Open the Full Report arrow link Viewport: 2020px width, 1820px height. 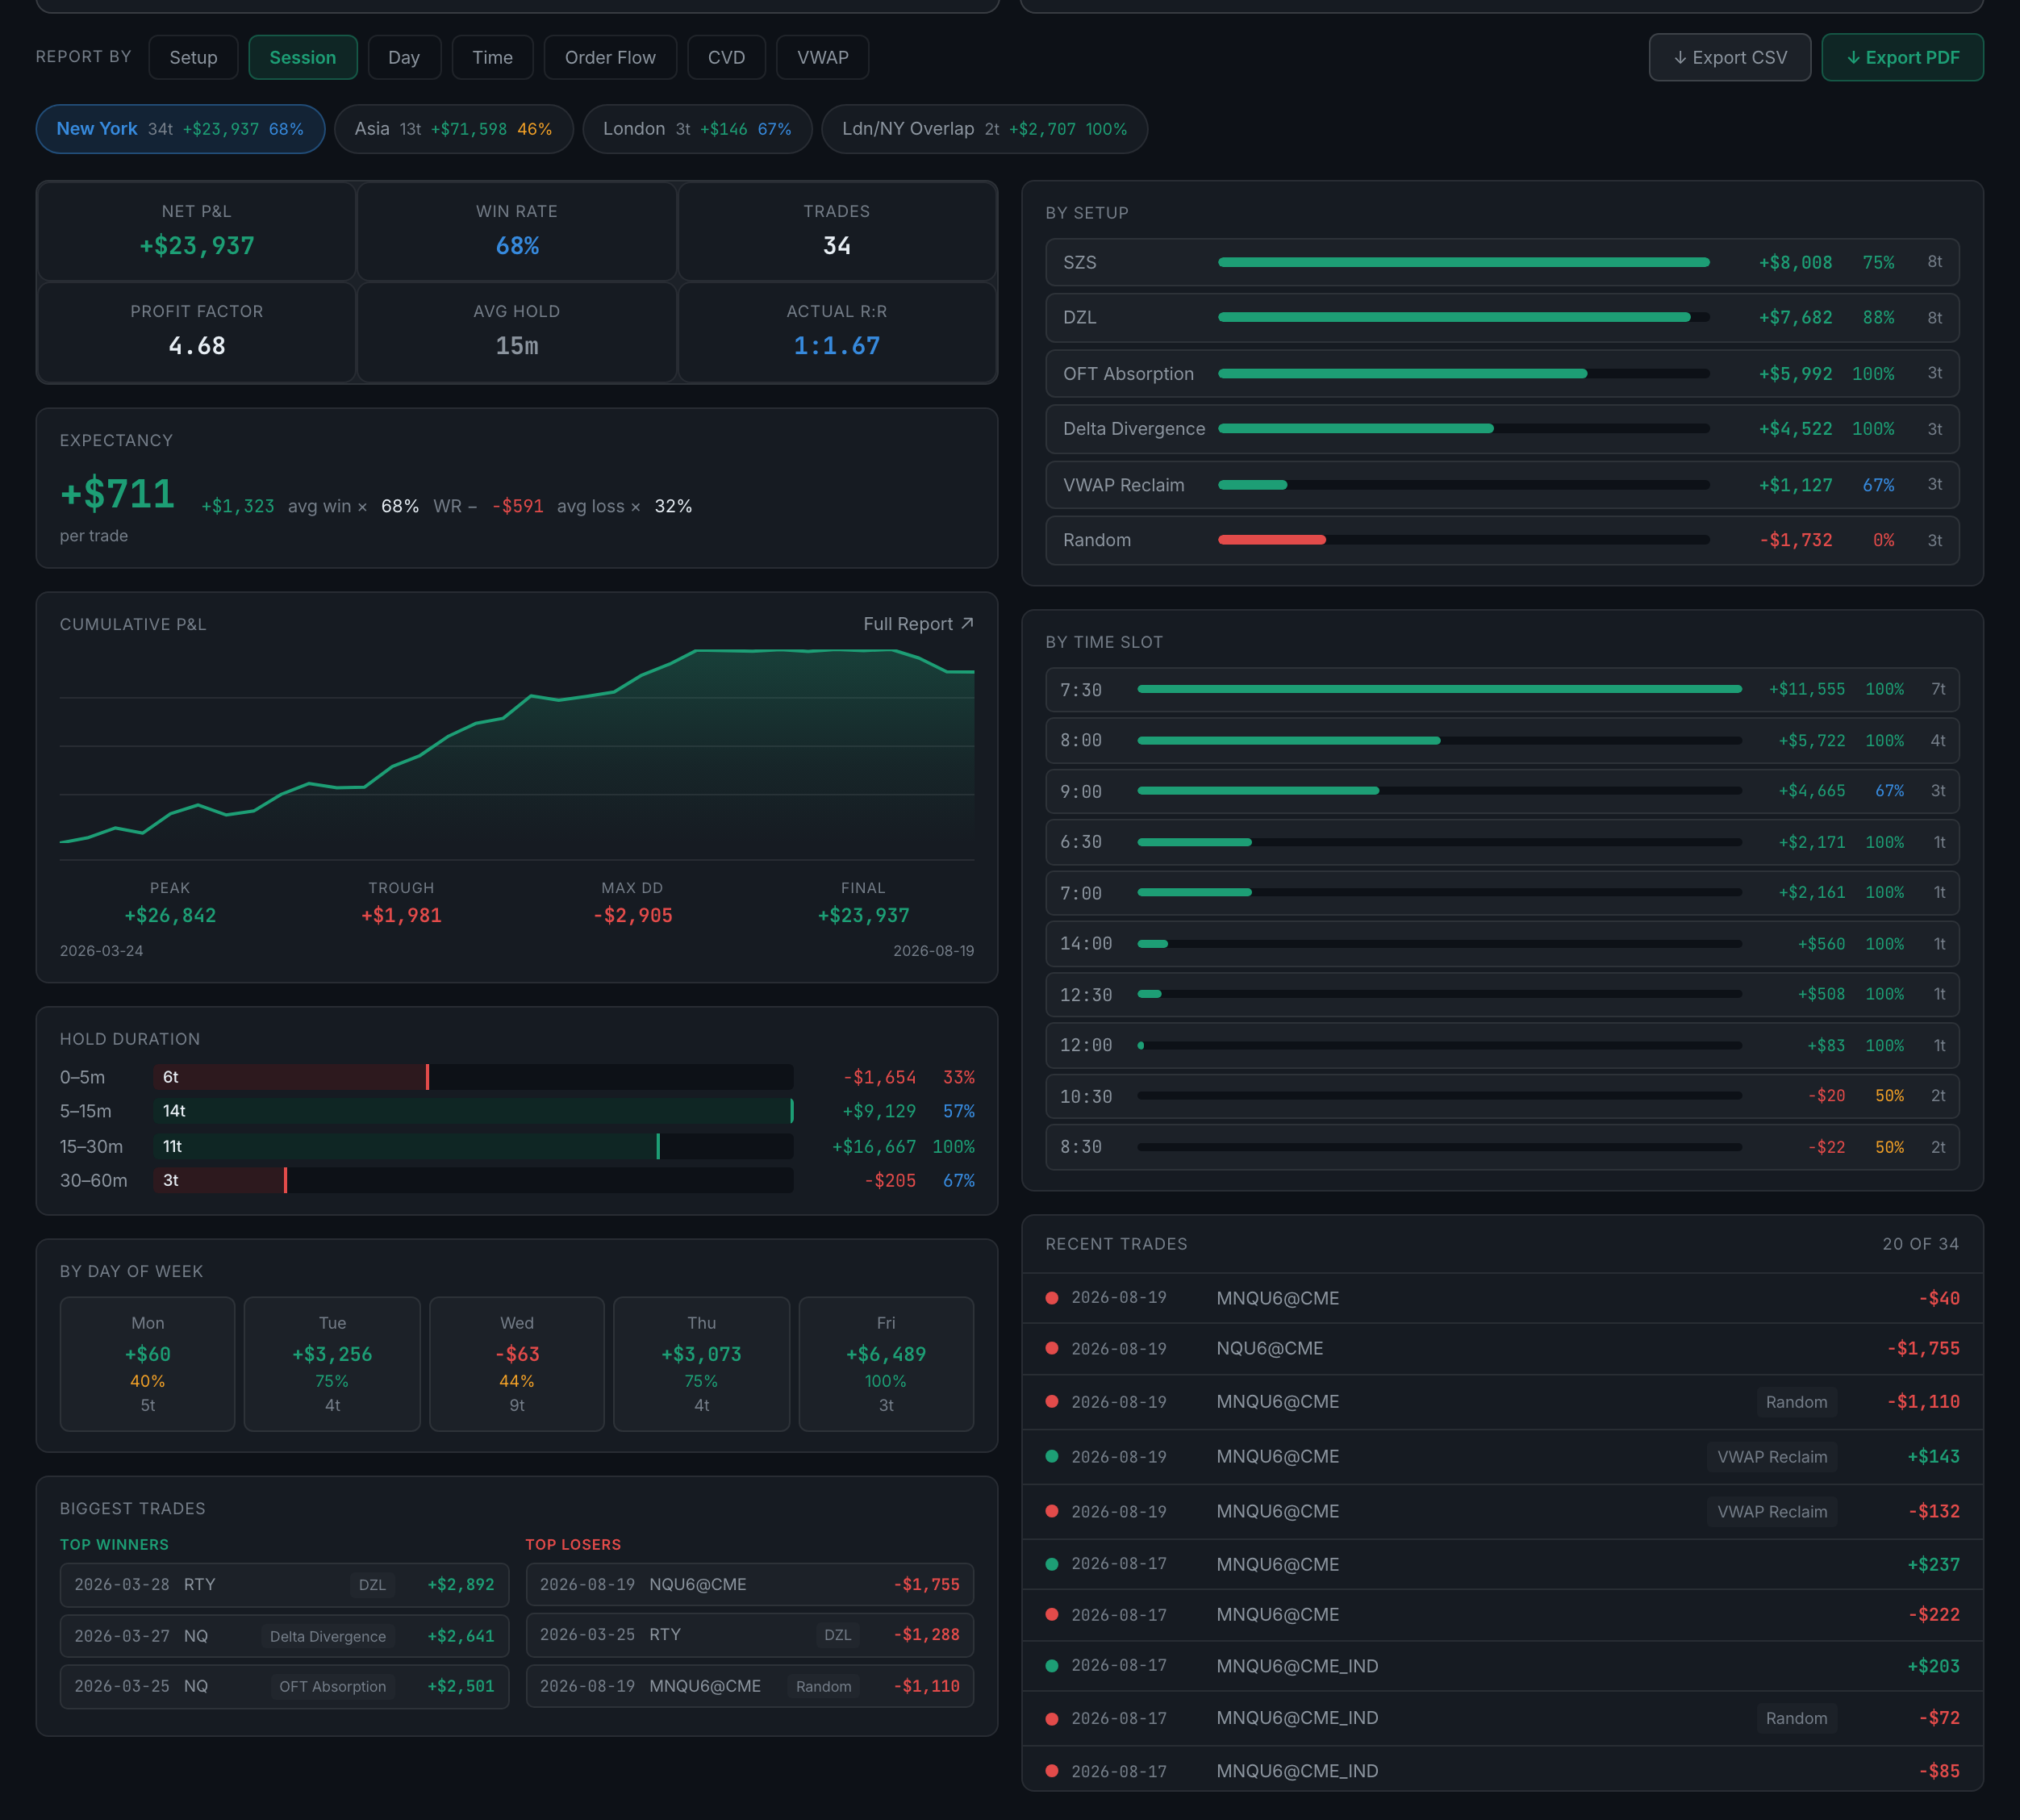point(918,624)
